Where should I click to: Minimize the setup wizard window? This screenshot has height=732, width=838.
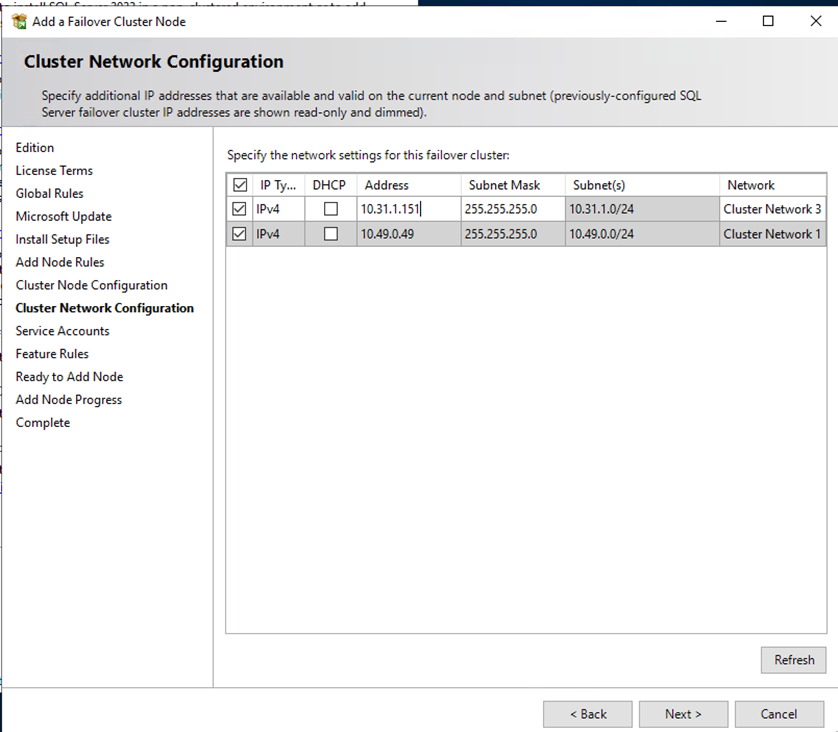coord(722,21)
